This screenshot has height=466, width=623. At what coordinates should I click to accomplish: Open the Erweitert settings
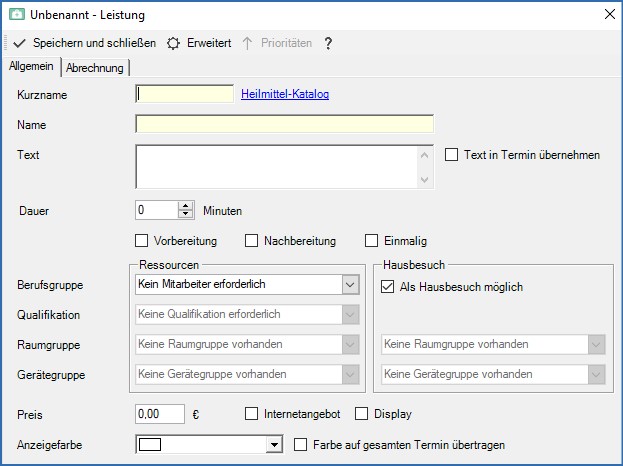pyautogui.click(x=199, y=43)
